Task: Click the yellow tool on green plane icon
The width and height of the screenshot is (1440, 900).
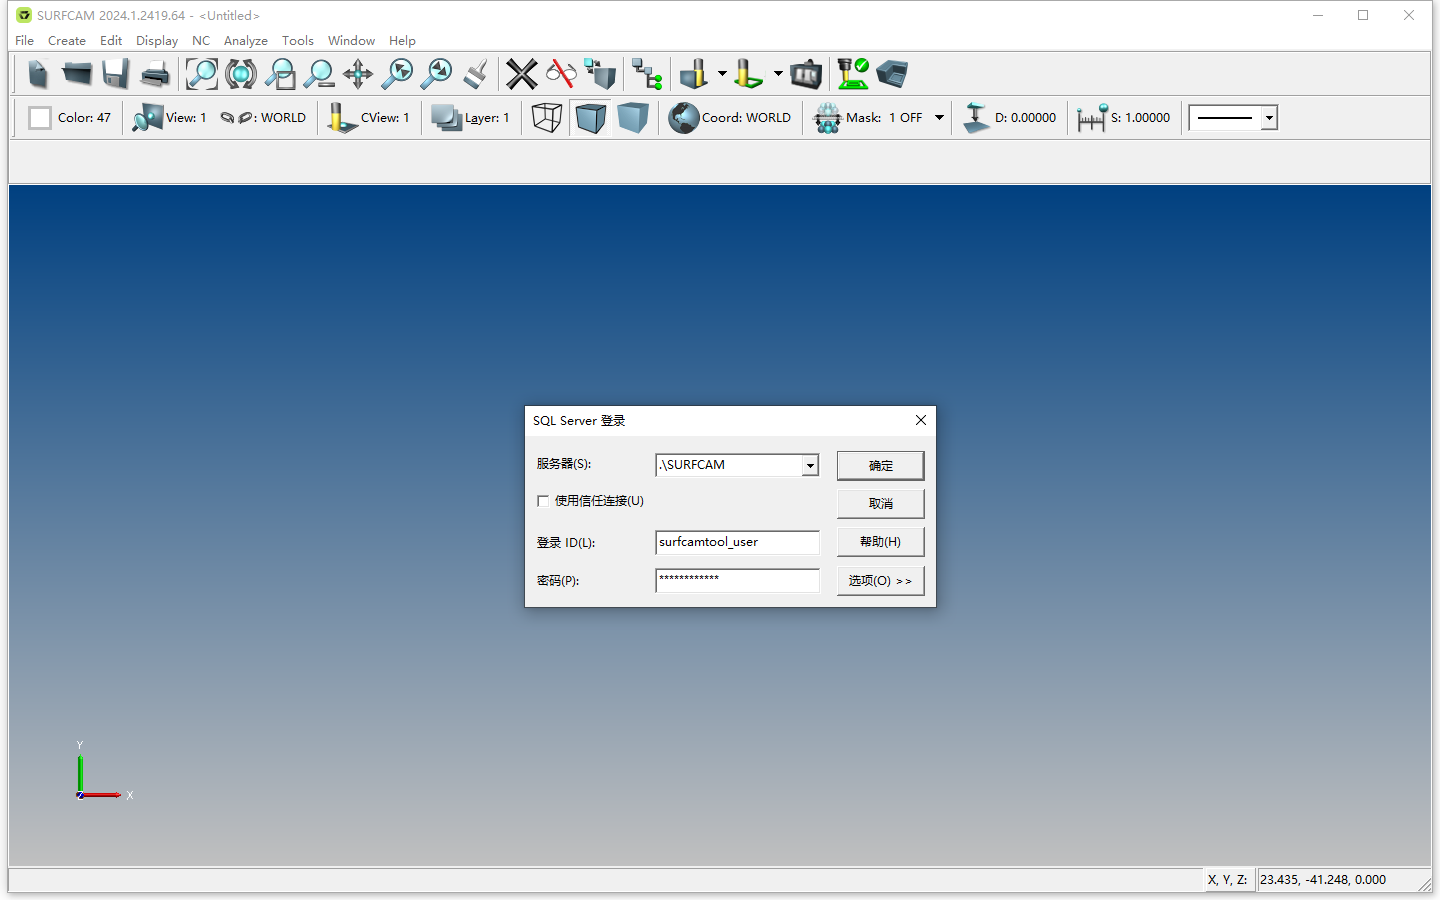Action: point(749,74)
